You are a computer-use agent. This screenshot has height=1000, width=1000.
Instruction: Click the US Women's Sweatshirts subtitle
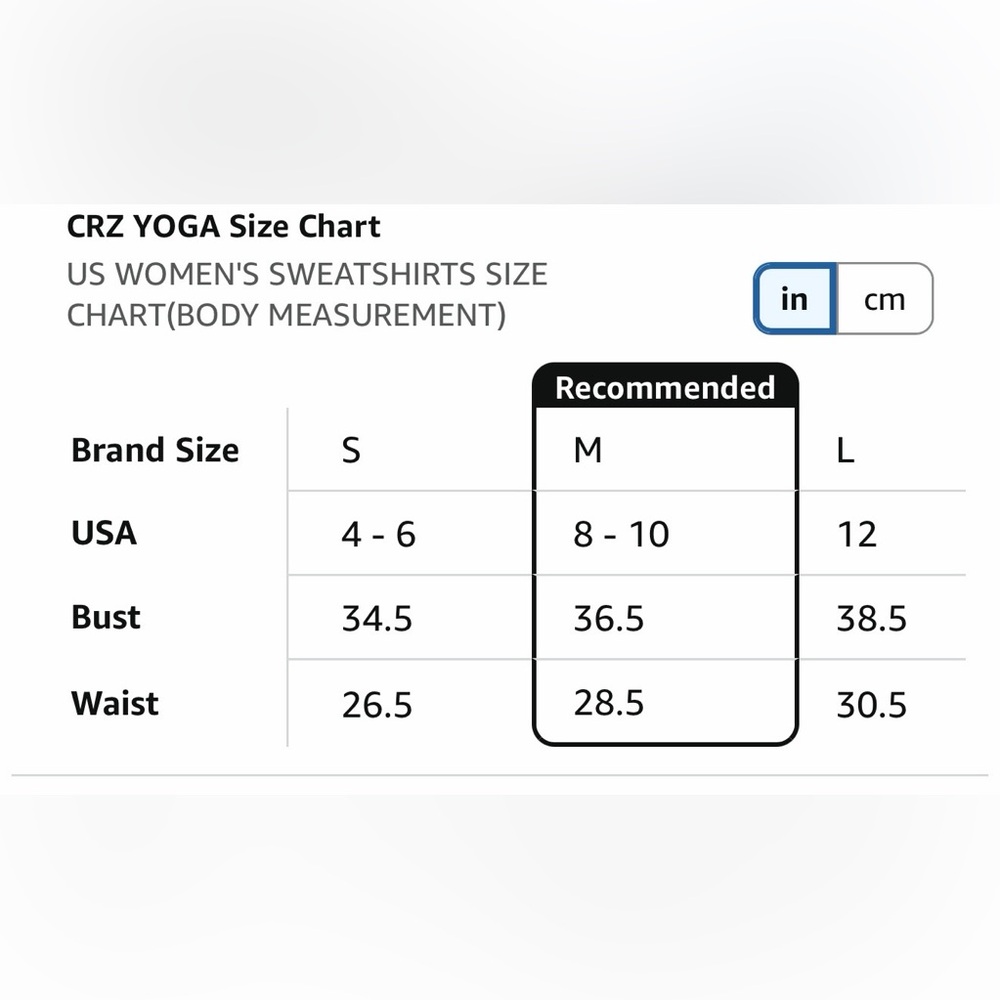click(x=307, y=295)
